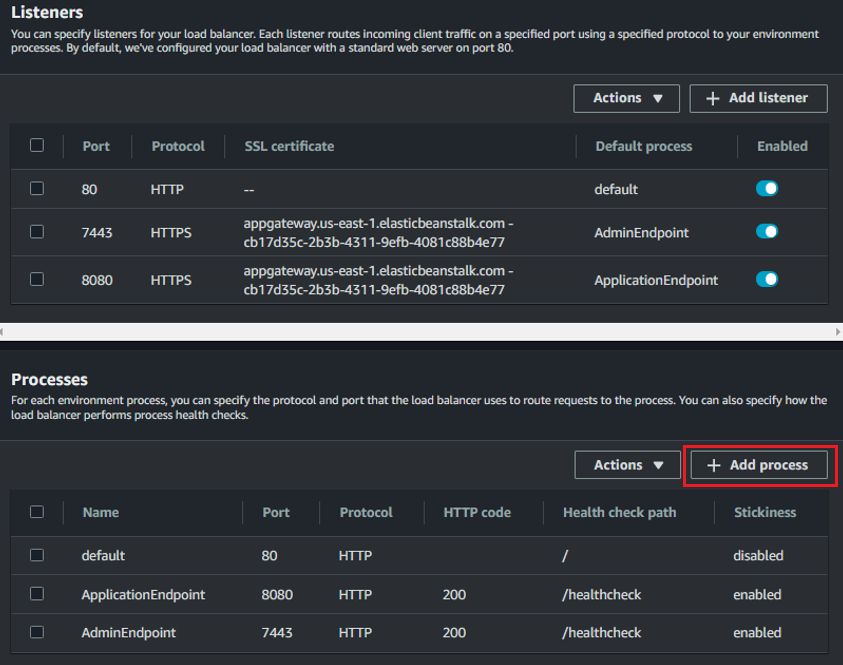This screenshot has width=843, height=665.
Task: Click the horizontal scrollbar between sections
Action: point(421,331)
